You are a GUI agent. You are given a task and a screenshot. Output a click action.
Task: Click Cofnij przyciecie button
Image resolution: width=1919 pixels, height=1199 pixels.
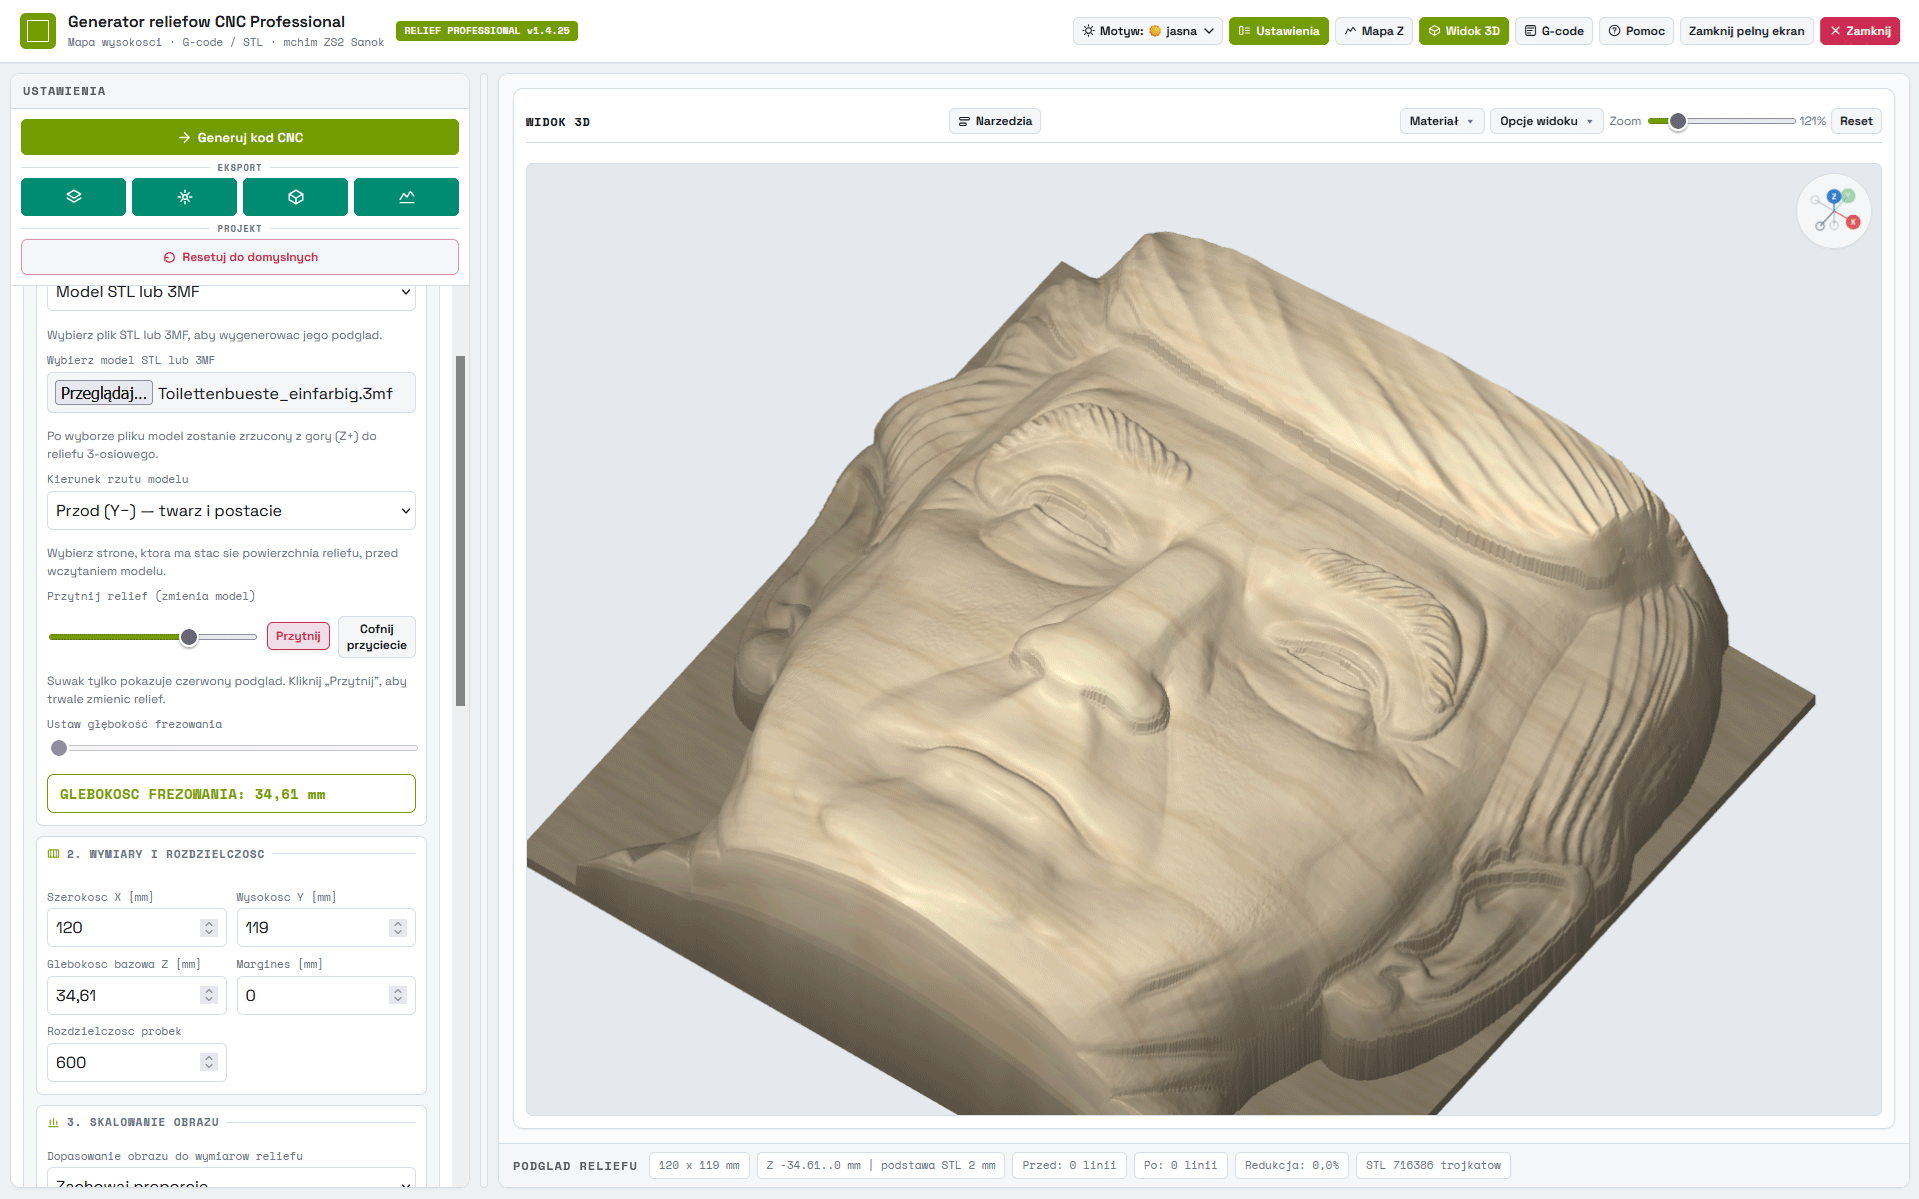[x=377, y=637]
